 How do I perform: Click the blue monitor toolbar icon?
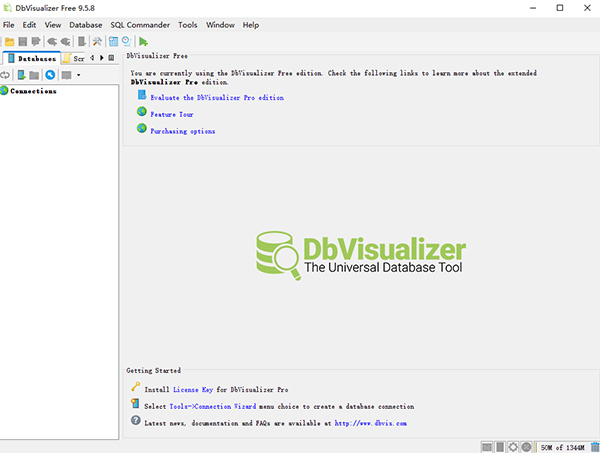[126, 41]
